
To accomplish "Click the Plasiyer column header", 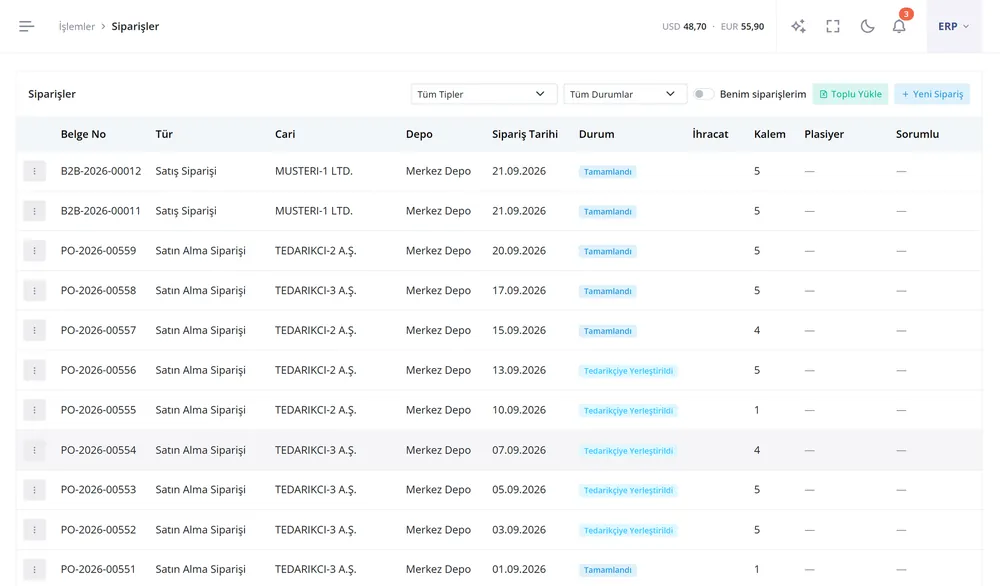I will 824,134.
